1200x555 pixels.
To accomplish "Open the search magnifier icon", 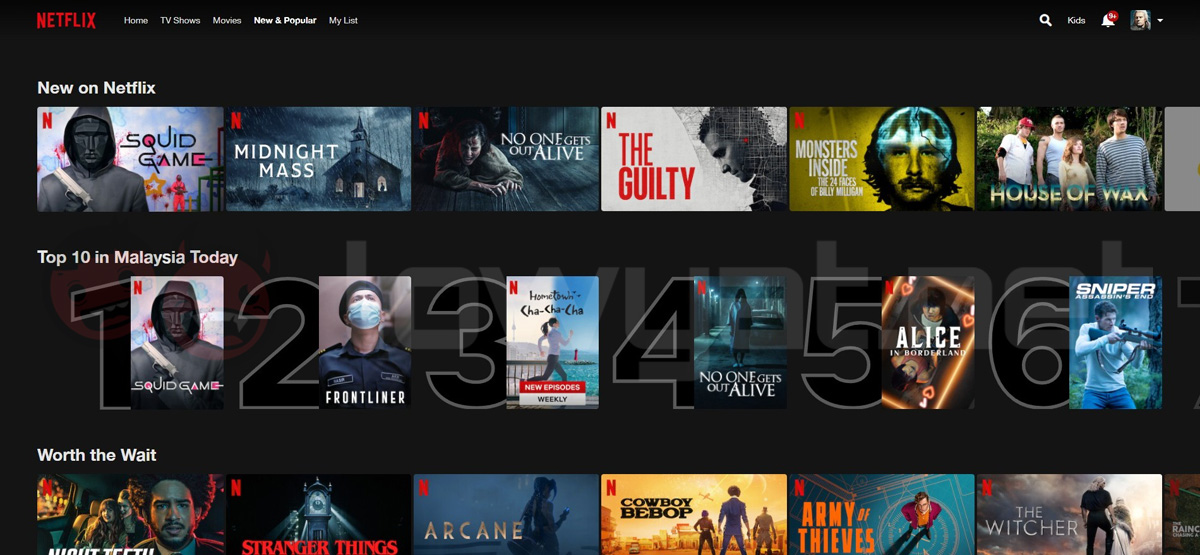I will (1045, 20).
